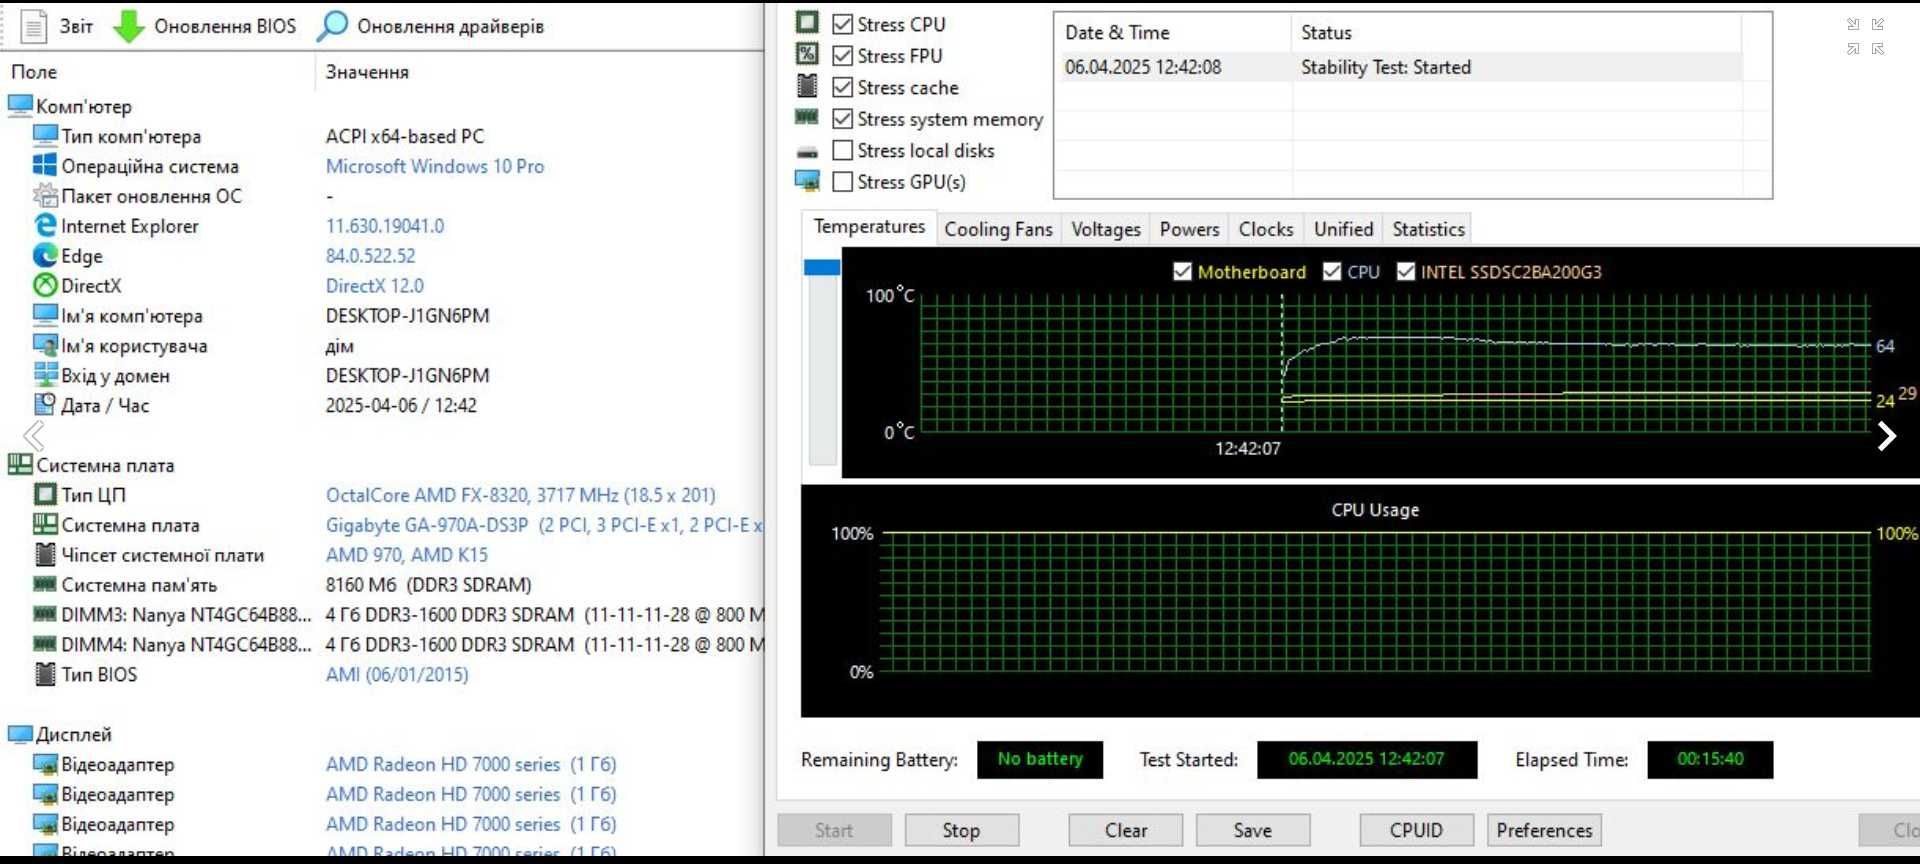Click the DirectX icon
This screenshot has height=864, width=1920.
click(x=45, y=286)
